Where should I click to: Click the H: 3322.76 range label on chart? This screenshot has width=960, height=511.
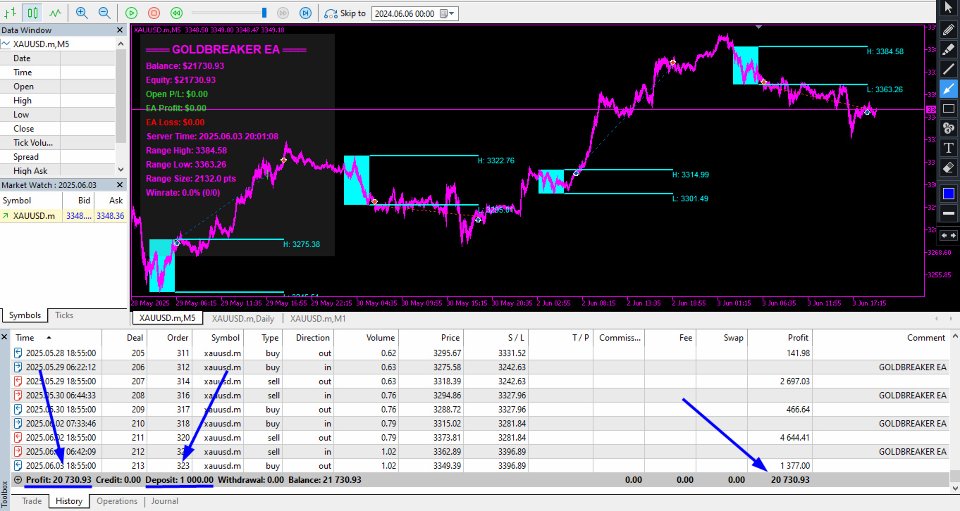(x=496, y=161)
